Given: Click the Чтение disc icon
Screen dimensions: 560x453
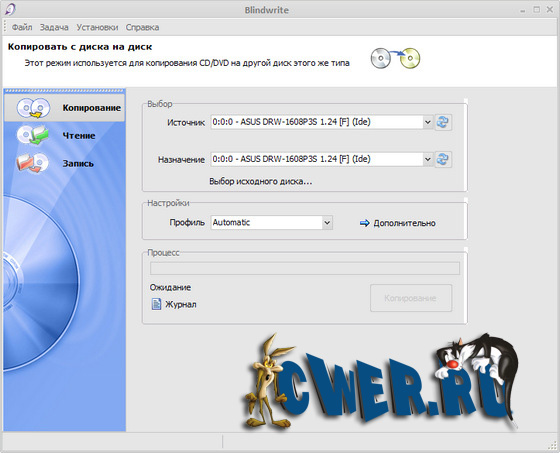Looking at the screenshot, I should click(x=32, y=135).
